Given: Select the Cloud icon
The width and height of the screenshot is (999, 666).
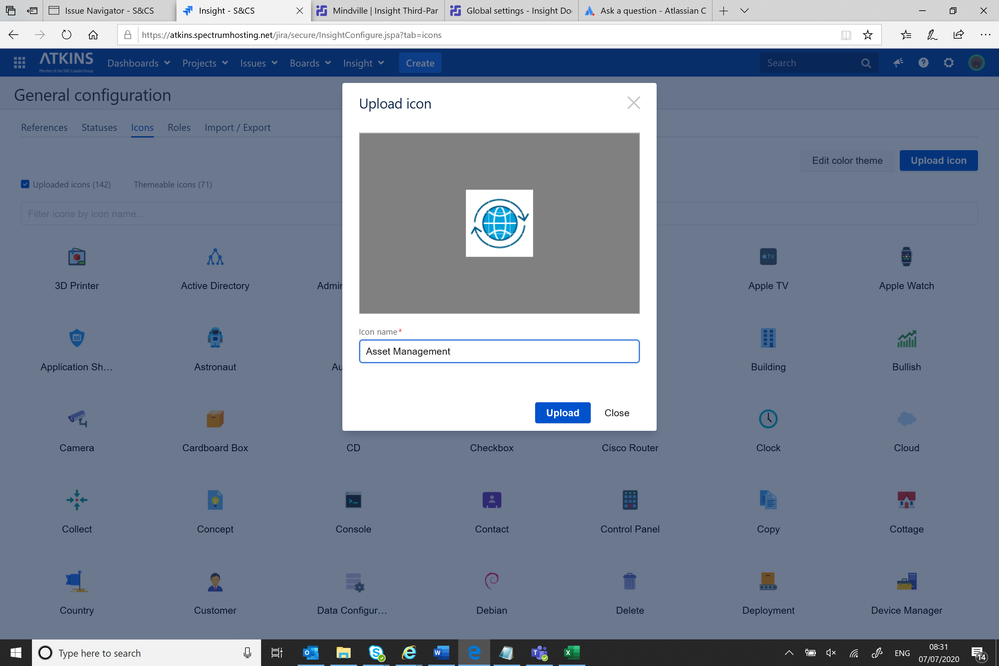Looking at the screenshot, I should [x=906, y=419].
